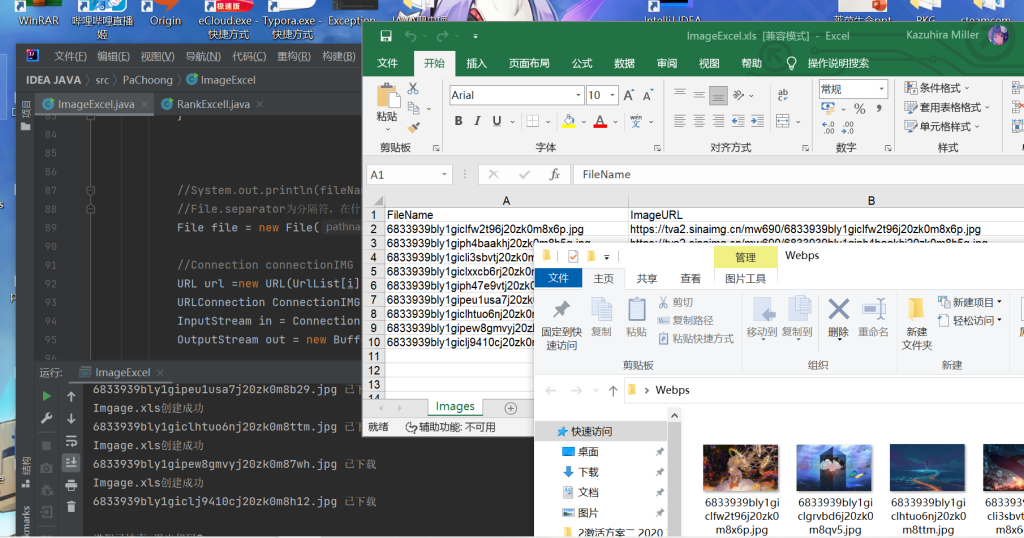Create new folder in Explorer ribbon
Viewport: 1024px width, 538px height.
[916, 320]
